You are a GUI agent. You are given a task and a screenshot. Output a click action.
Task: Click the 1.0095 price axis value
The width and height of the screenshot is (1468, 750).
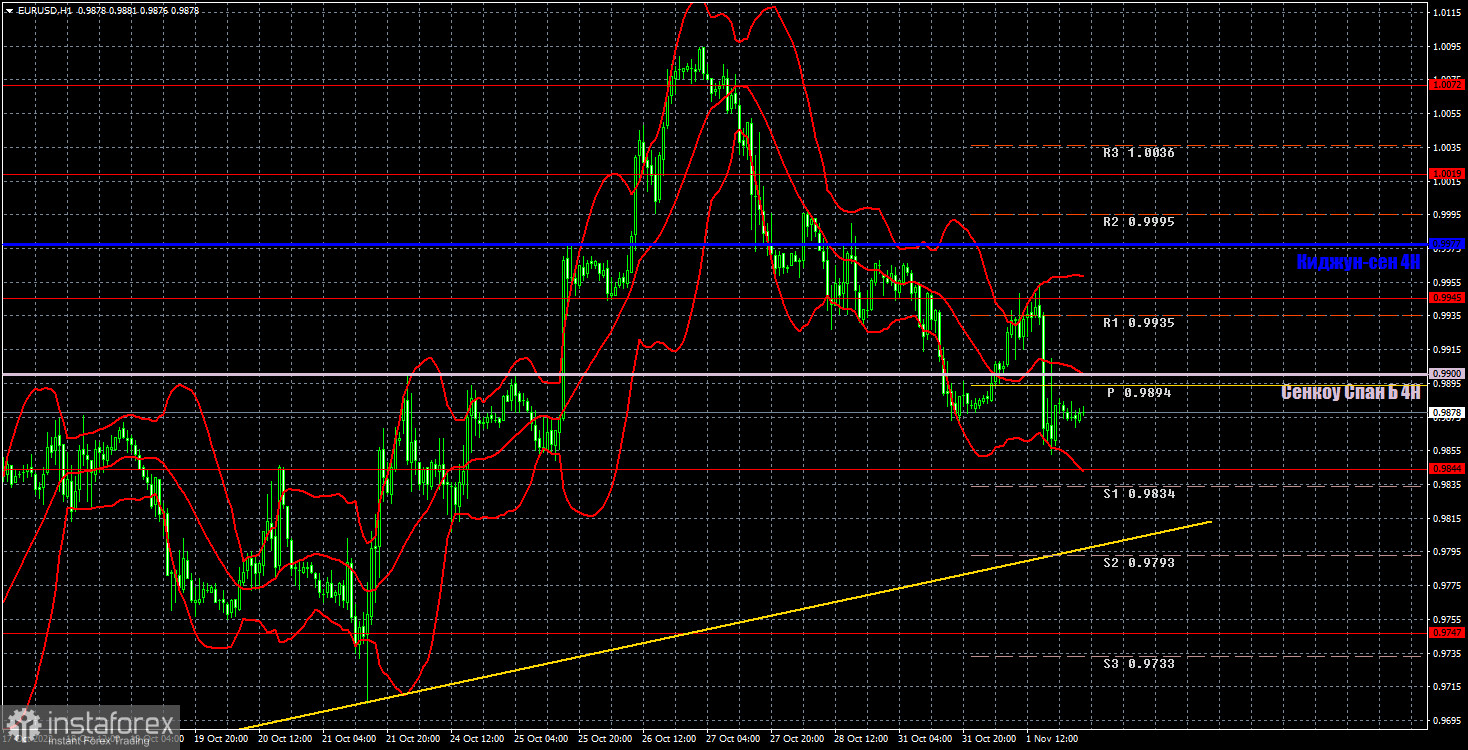1447,46
